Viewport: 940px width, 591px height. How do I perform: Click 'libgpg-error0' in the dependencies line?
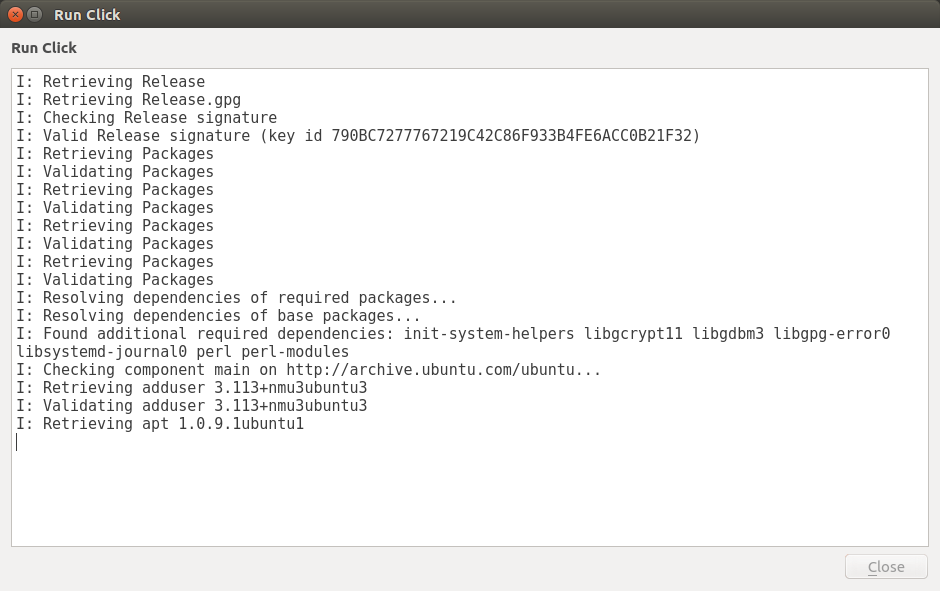(832, 334)
